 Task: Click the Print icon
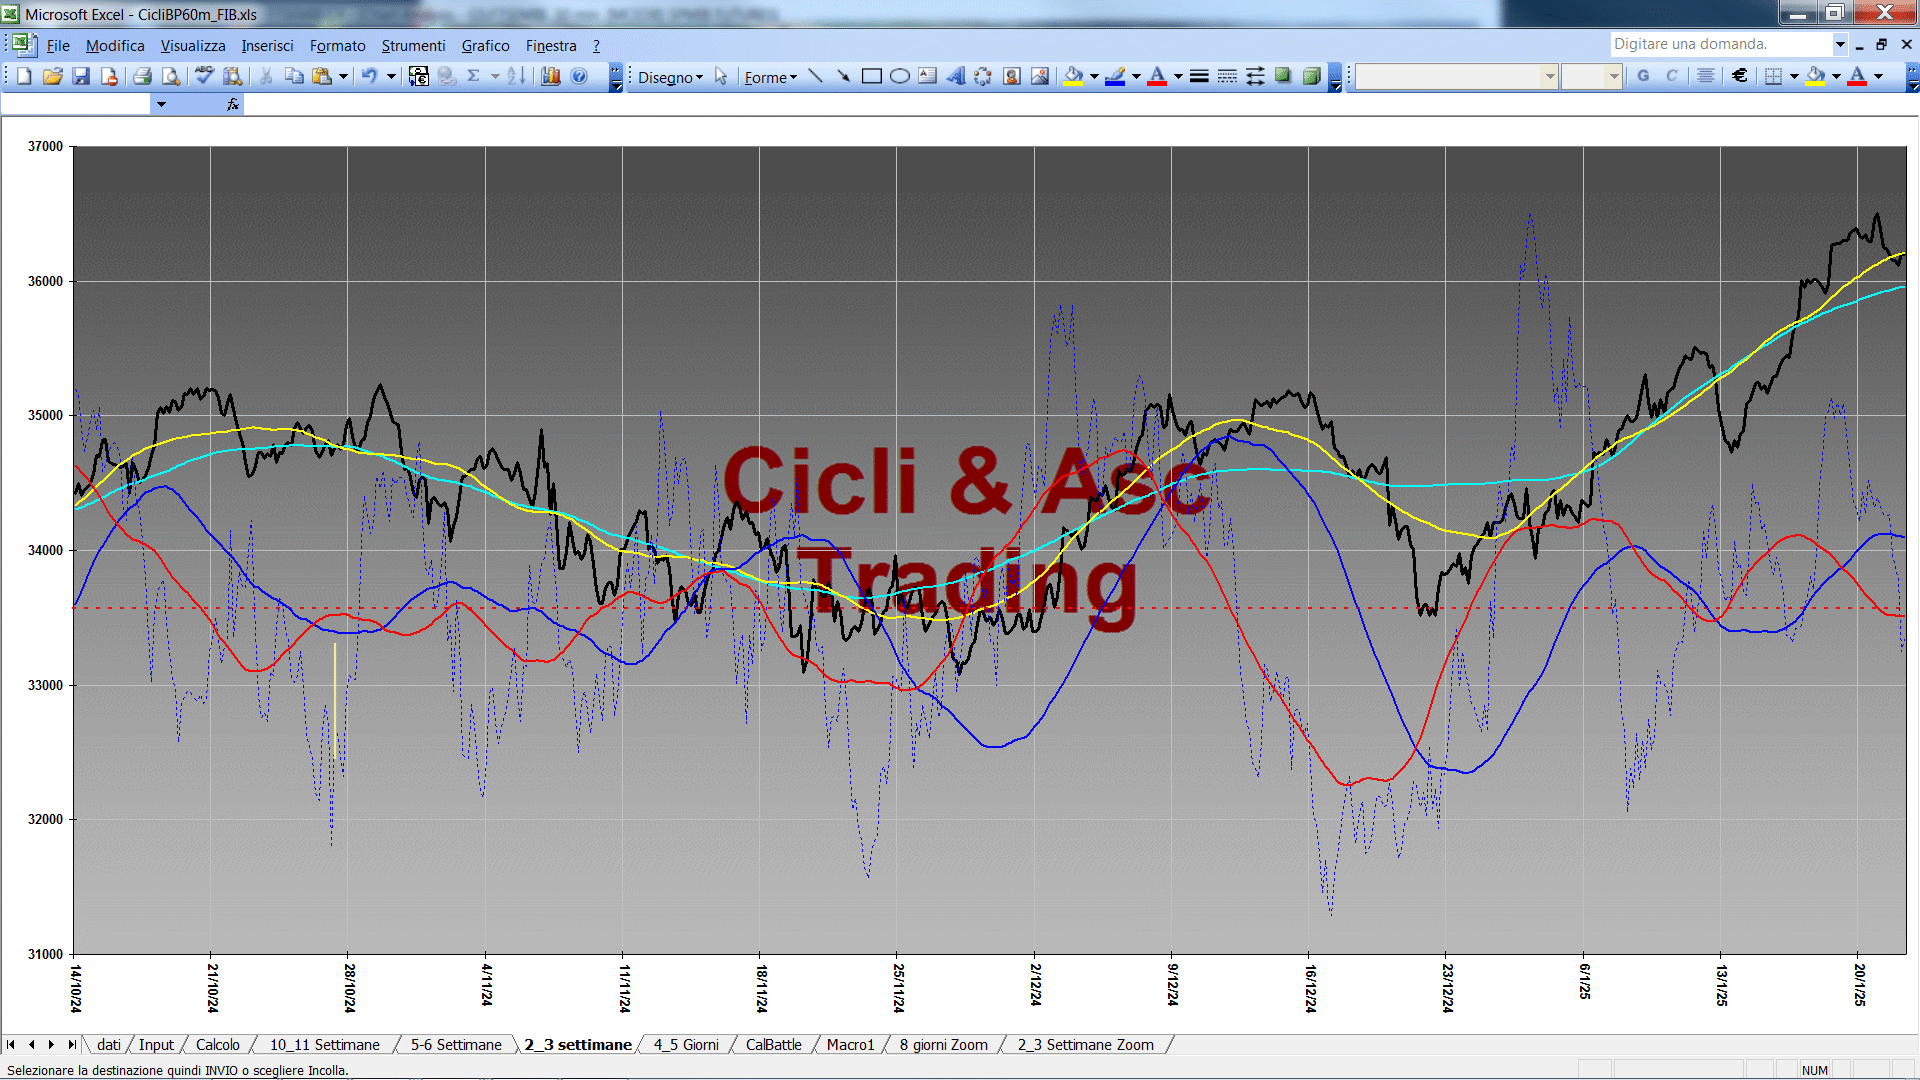tap(142, 76)
